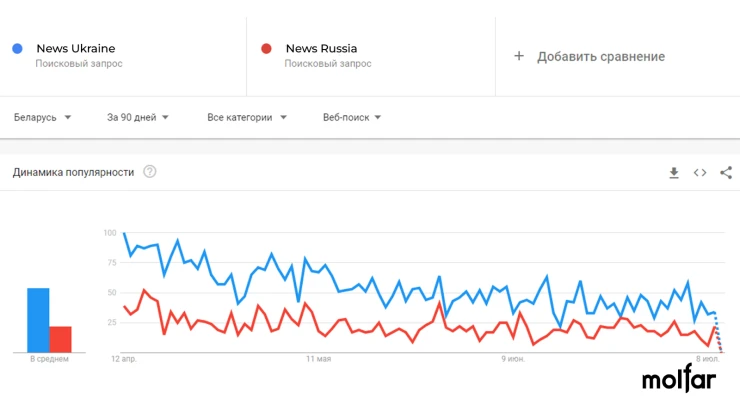Share the popularity dynamics chart
This screenshot has width=740, height=416.
click(726, 173)
